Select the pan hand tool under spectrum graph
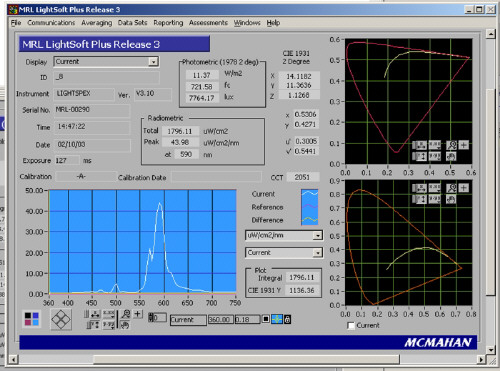Screen dimensions: 500x371 [x=125, y=325]
